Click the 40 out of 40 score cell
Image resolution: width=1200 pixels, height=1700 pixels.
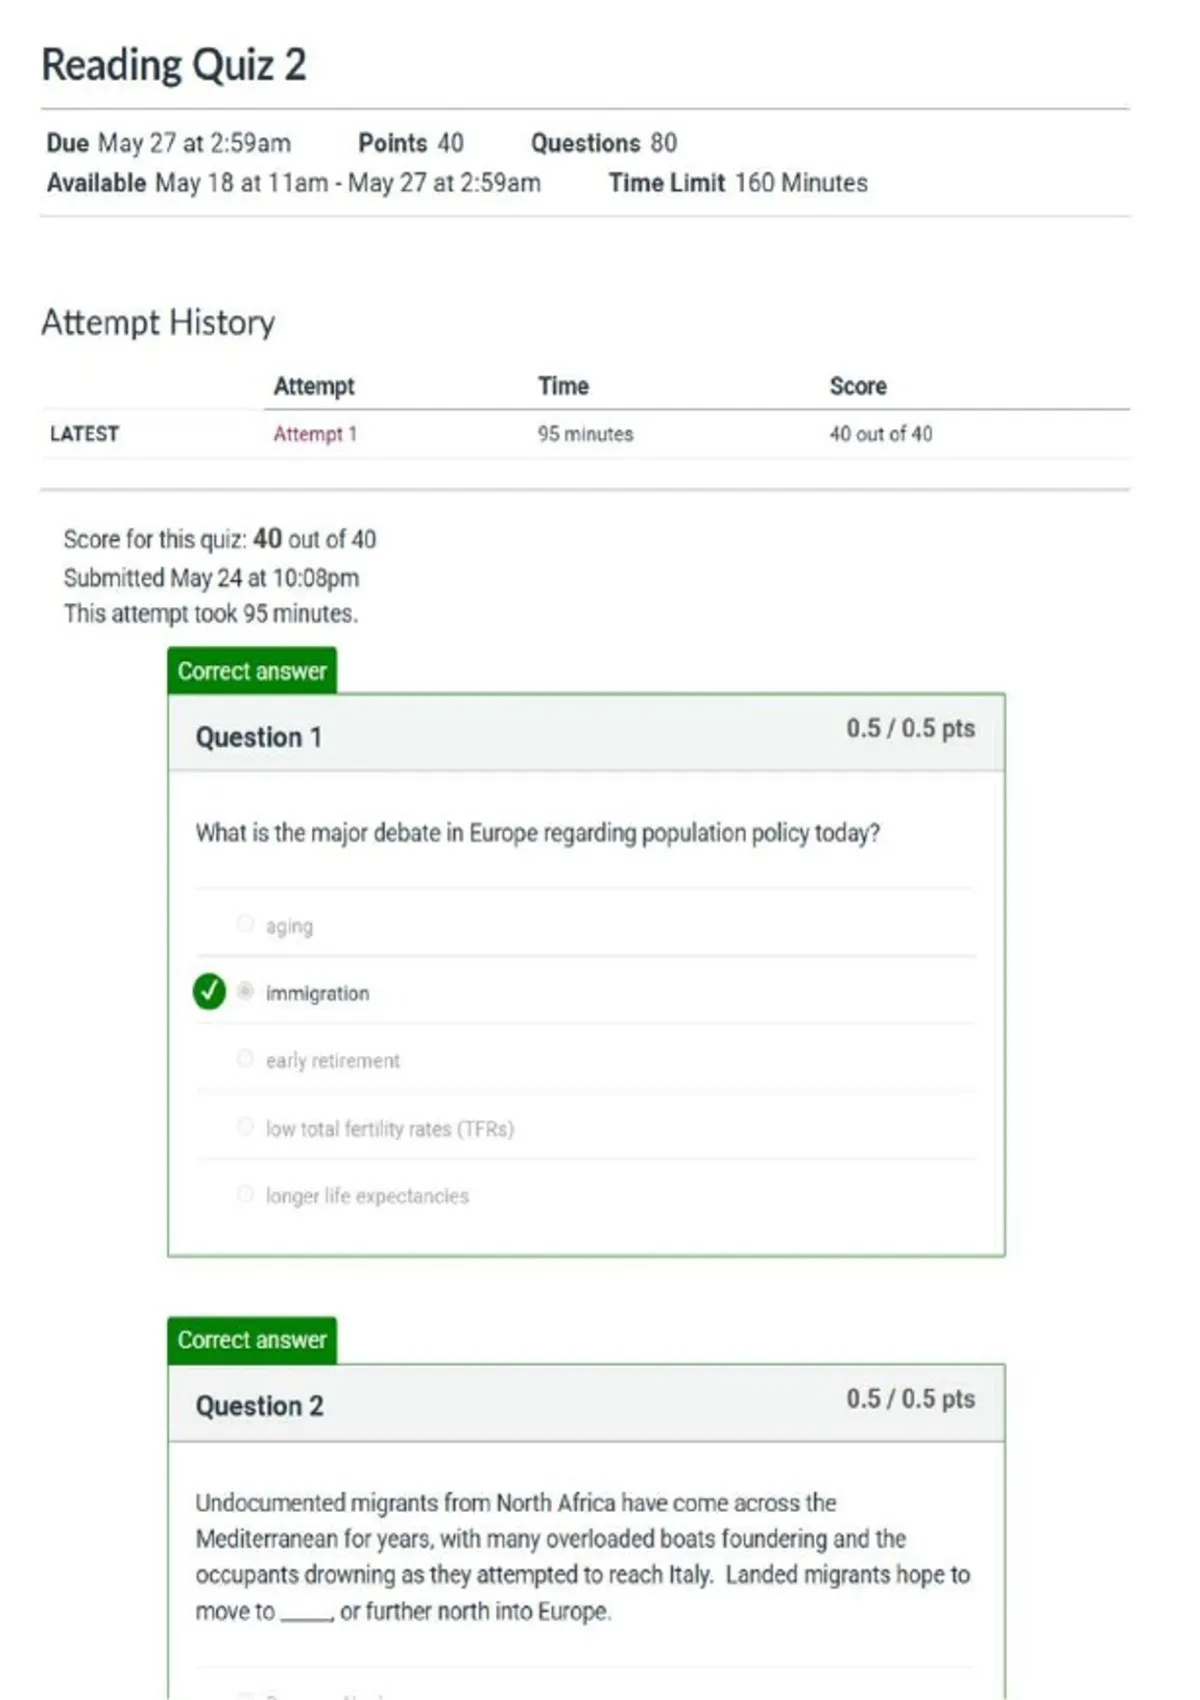[881, 434]
